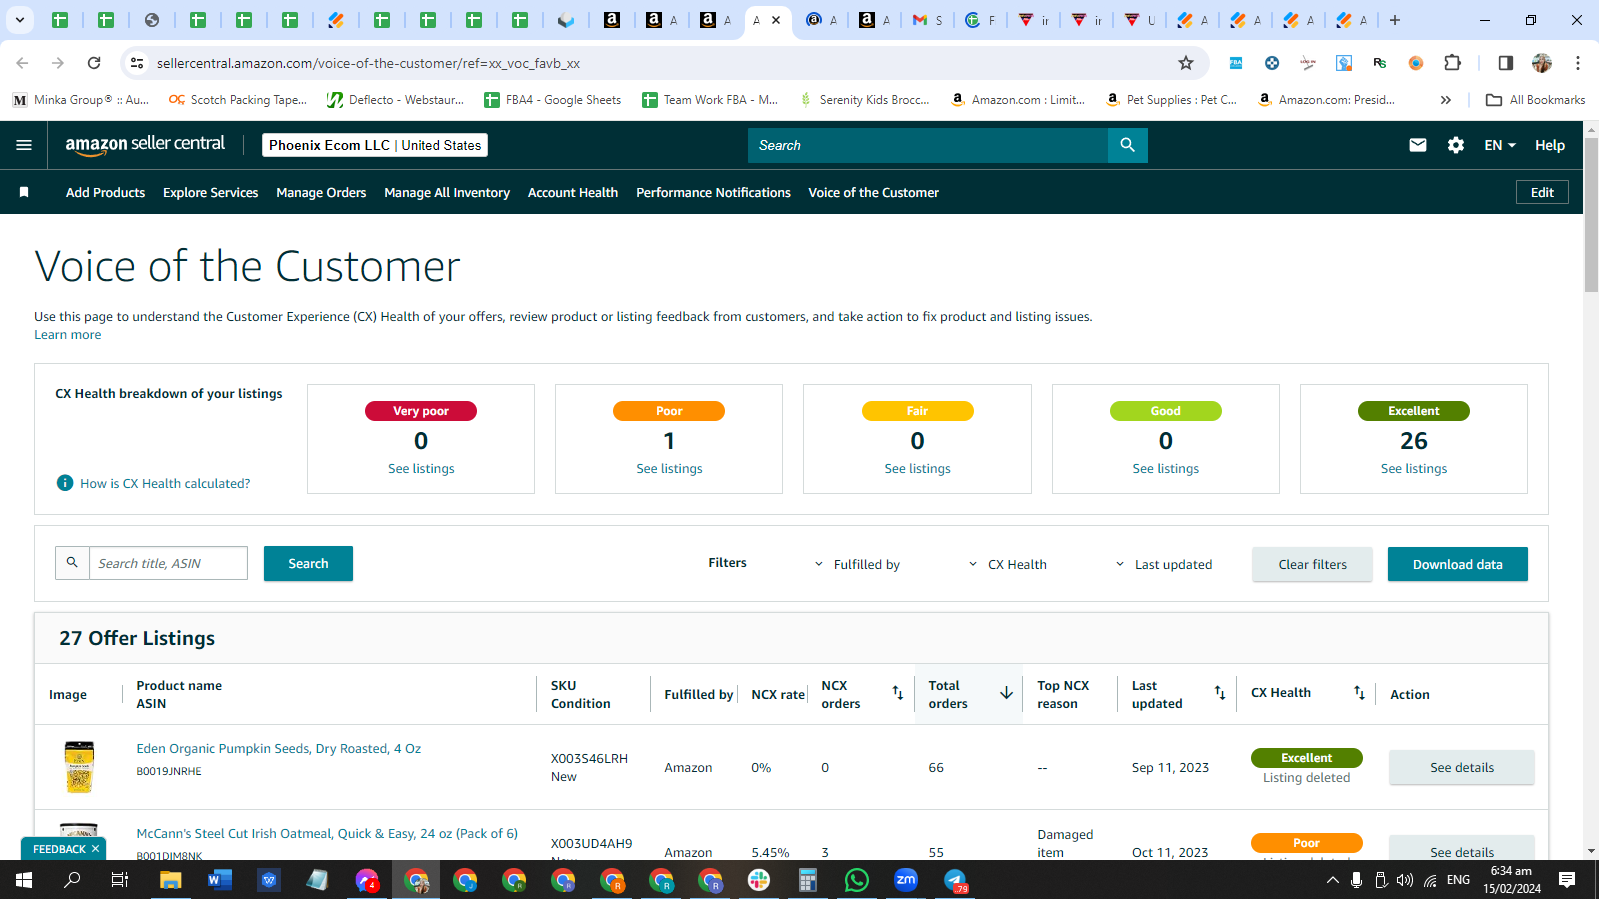Expand the hidden bookmarks overflow chevron

(1445, 100)
